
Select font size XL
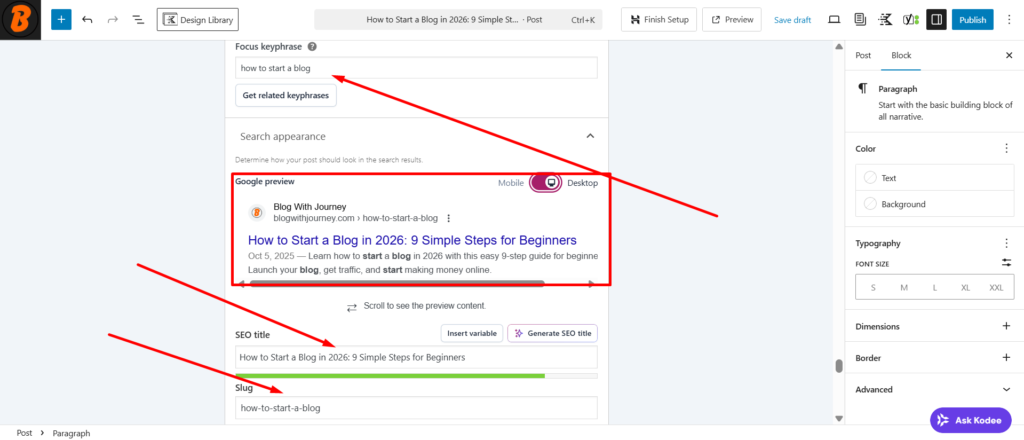965,287
